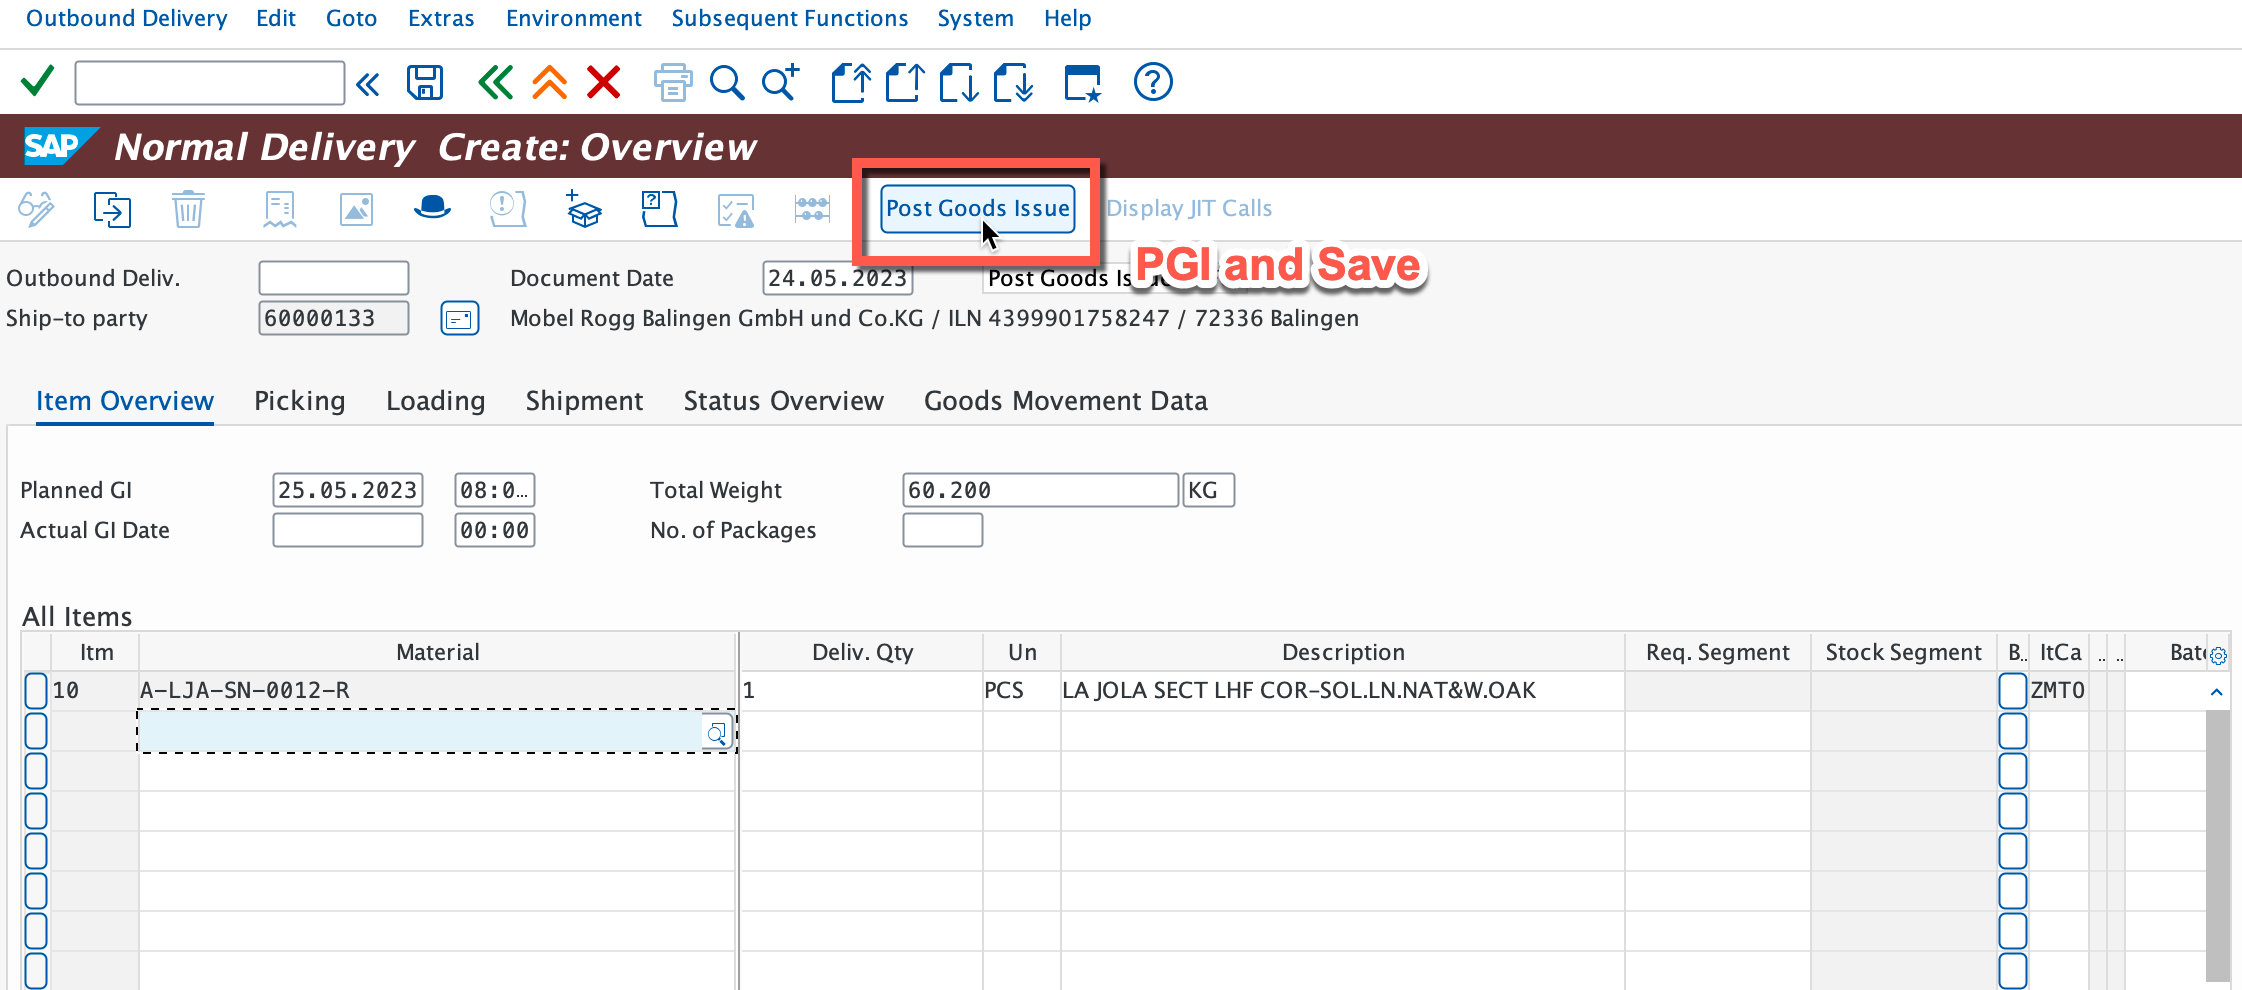Open the Subsequent Functions menu

coord(789,18)
